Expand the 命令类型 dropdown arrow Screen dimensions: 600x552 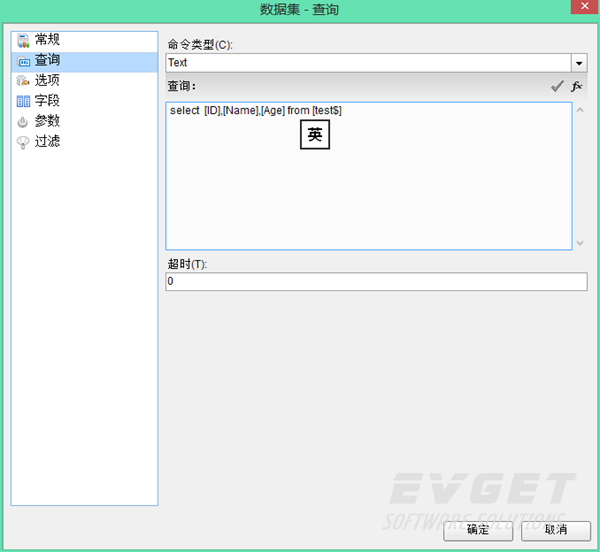coord(579,63)
